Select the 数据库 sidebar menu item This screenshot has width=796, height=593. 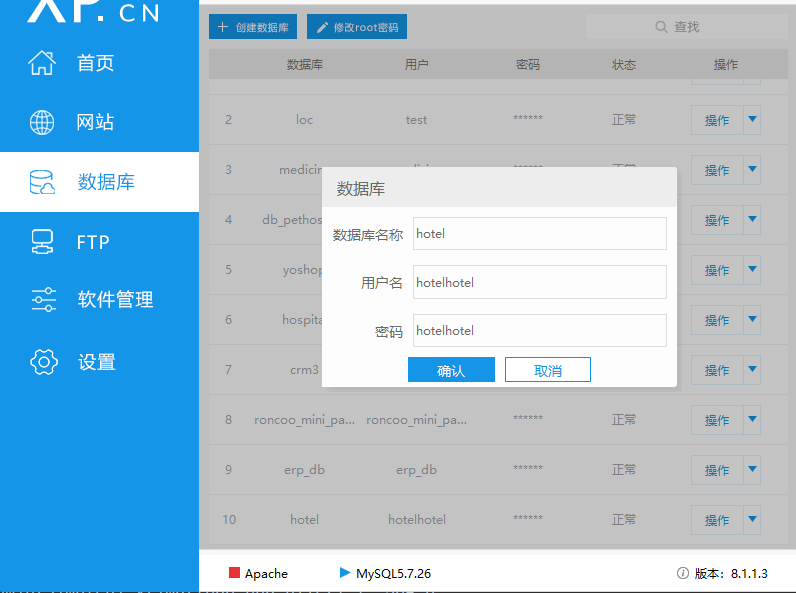[100, 182]
